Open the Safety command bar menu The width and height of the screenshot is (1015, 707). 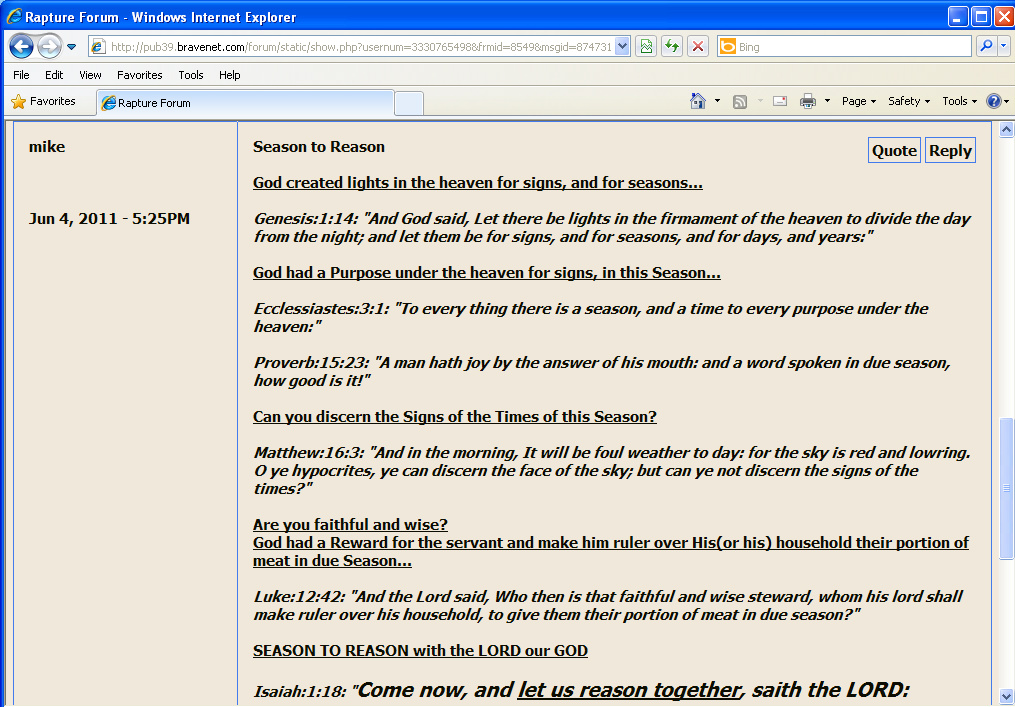click(909, 101)
